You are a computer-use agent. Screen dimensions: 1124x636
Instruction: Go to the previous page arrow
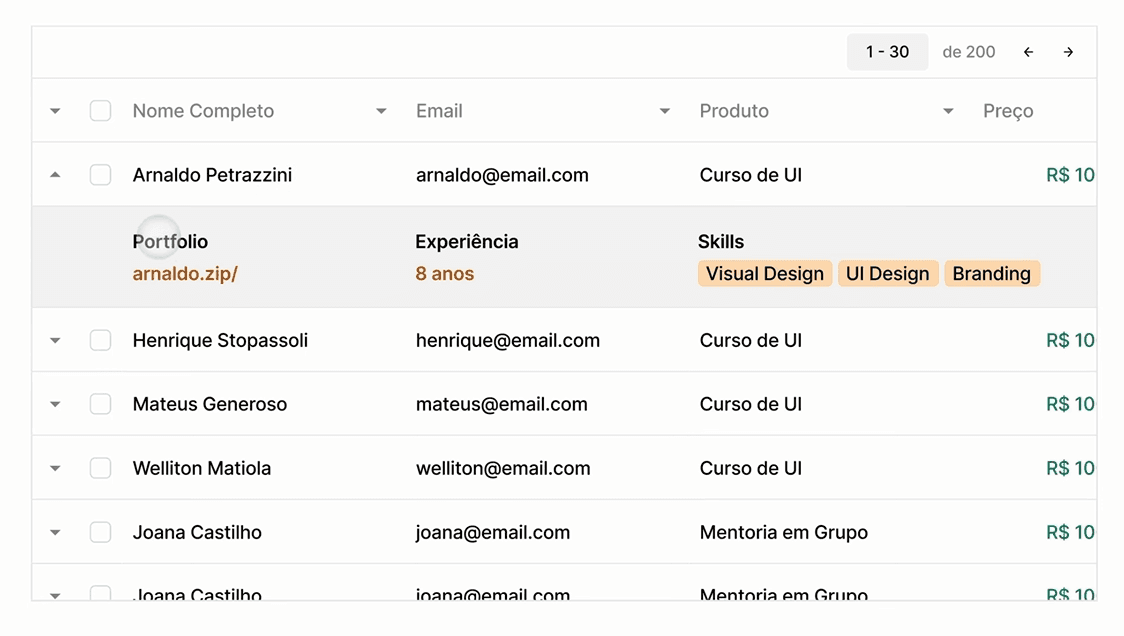click(x=1028, y=52)
